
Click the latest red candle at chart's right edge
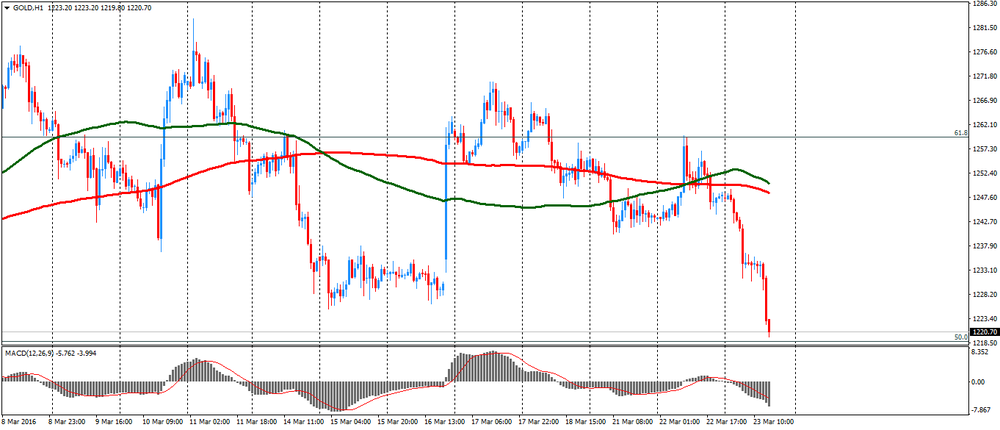point(769,325)
